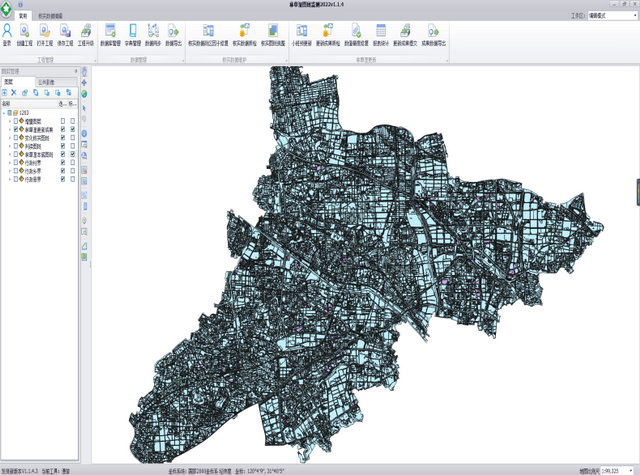
Task: Click the results data export icon
Action: [433, 31]
